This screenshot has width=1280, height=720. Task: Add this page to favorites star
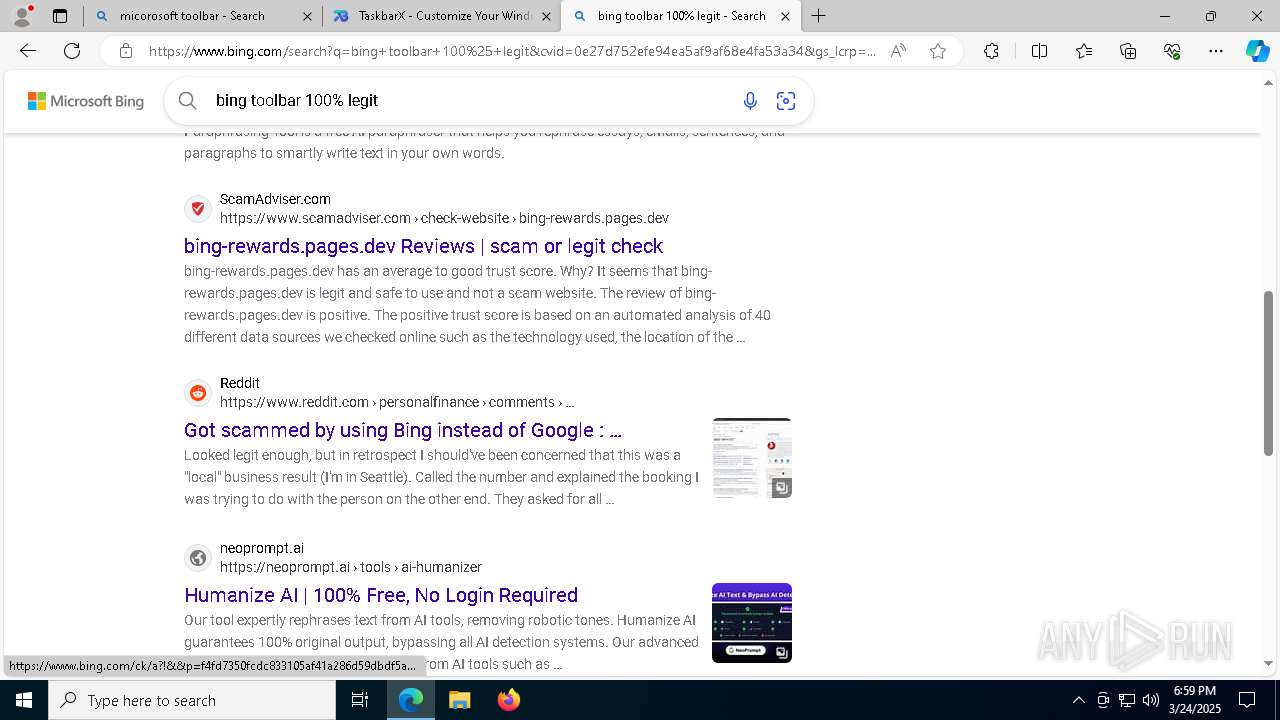click(938, 51)
